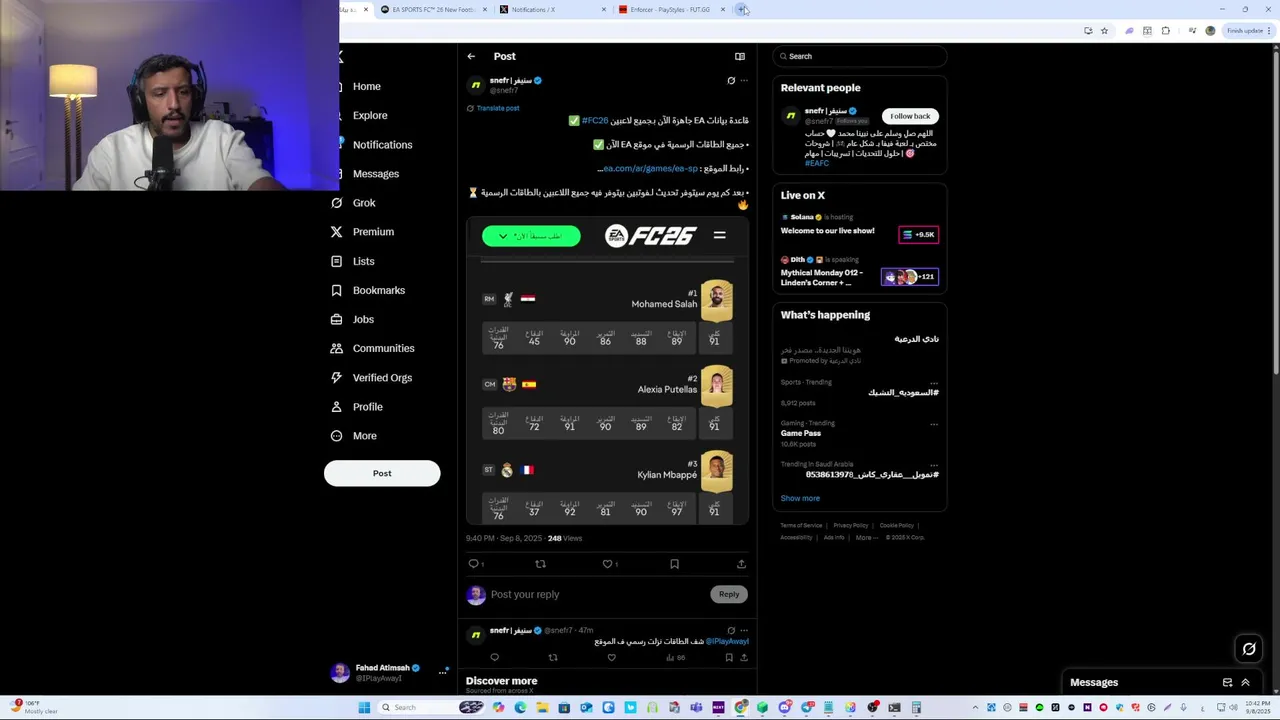Screen dimensions: 1280x720
Task: Click the Communities people icon
Action: point(337,348)
